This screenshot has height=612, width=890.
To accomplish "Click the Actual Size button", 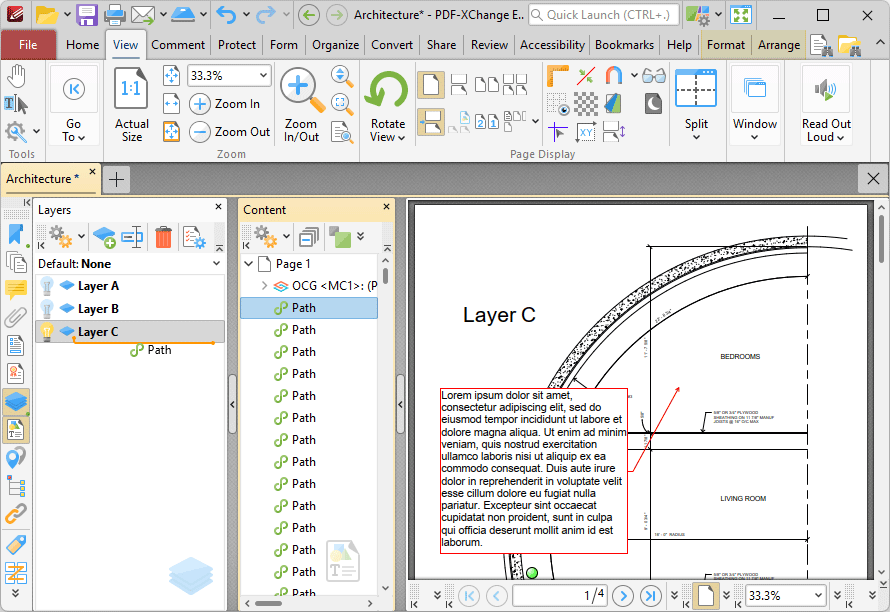I will click(x=132, y=104).
